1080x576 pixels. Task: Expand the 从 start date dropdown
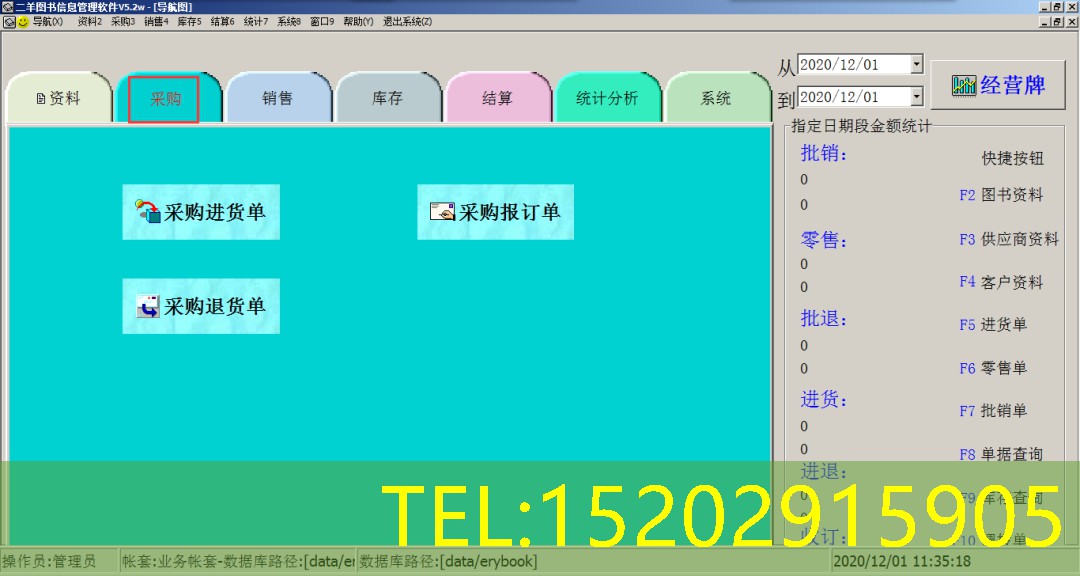click(x=916, y=64)
